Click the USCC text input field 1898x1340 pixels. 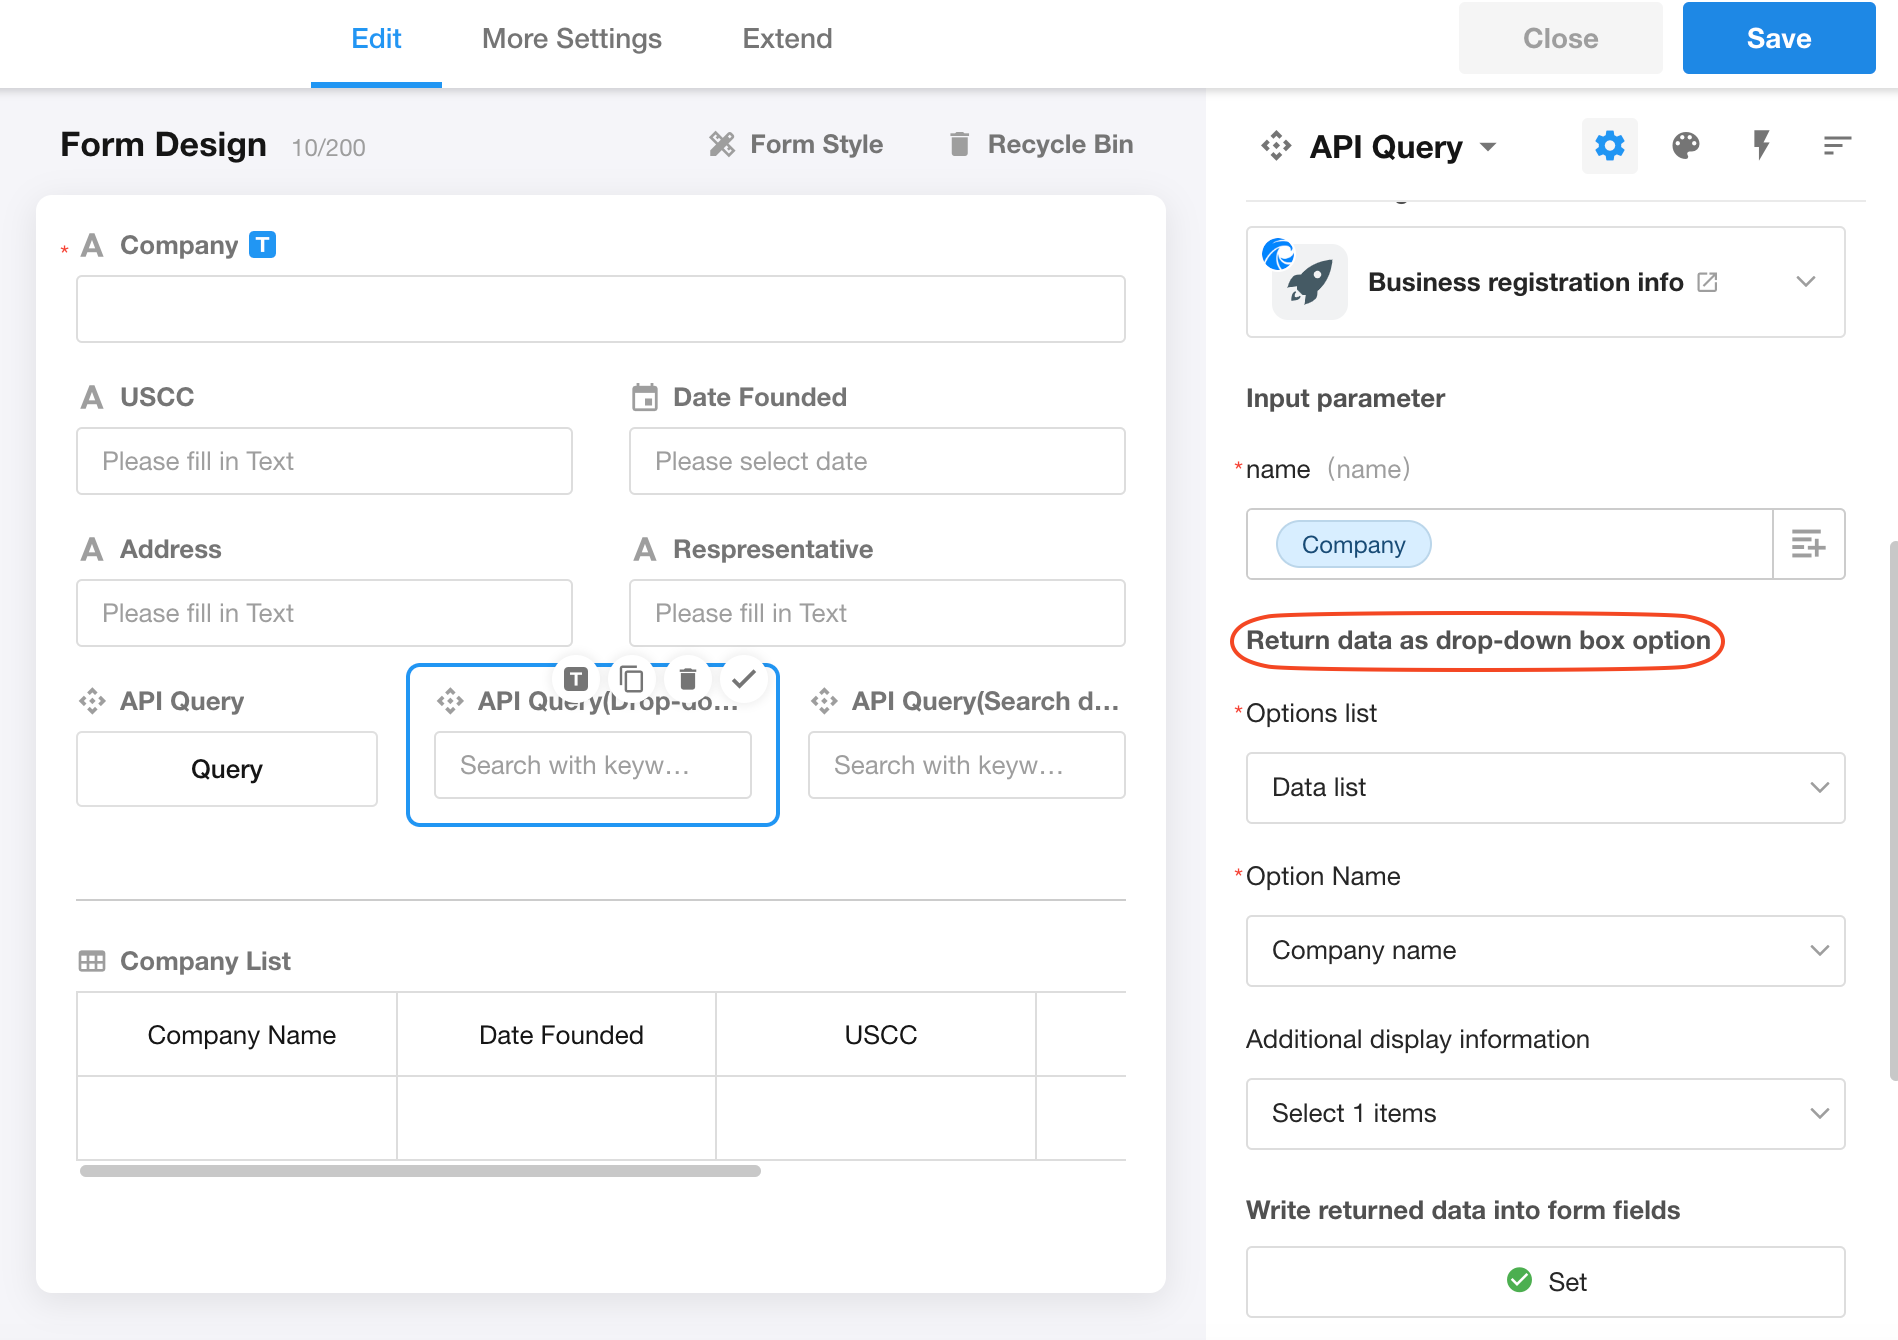pyautogui.click(x=324, y=461)
